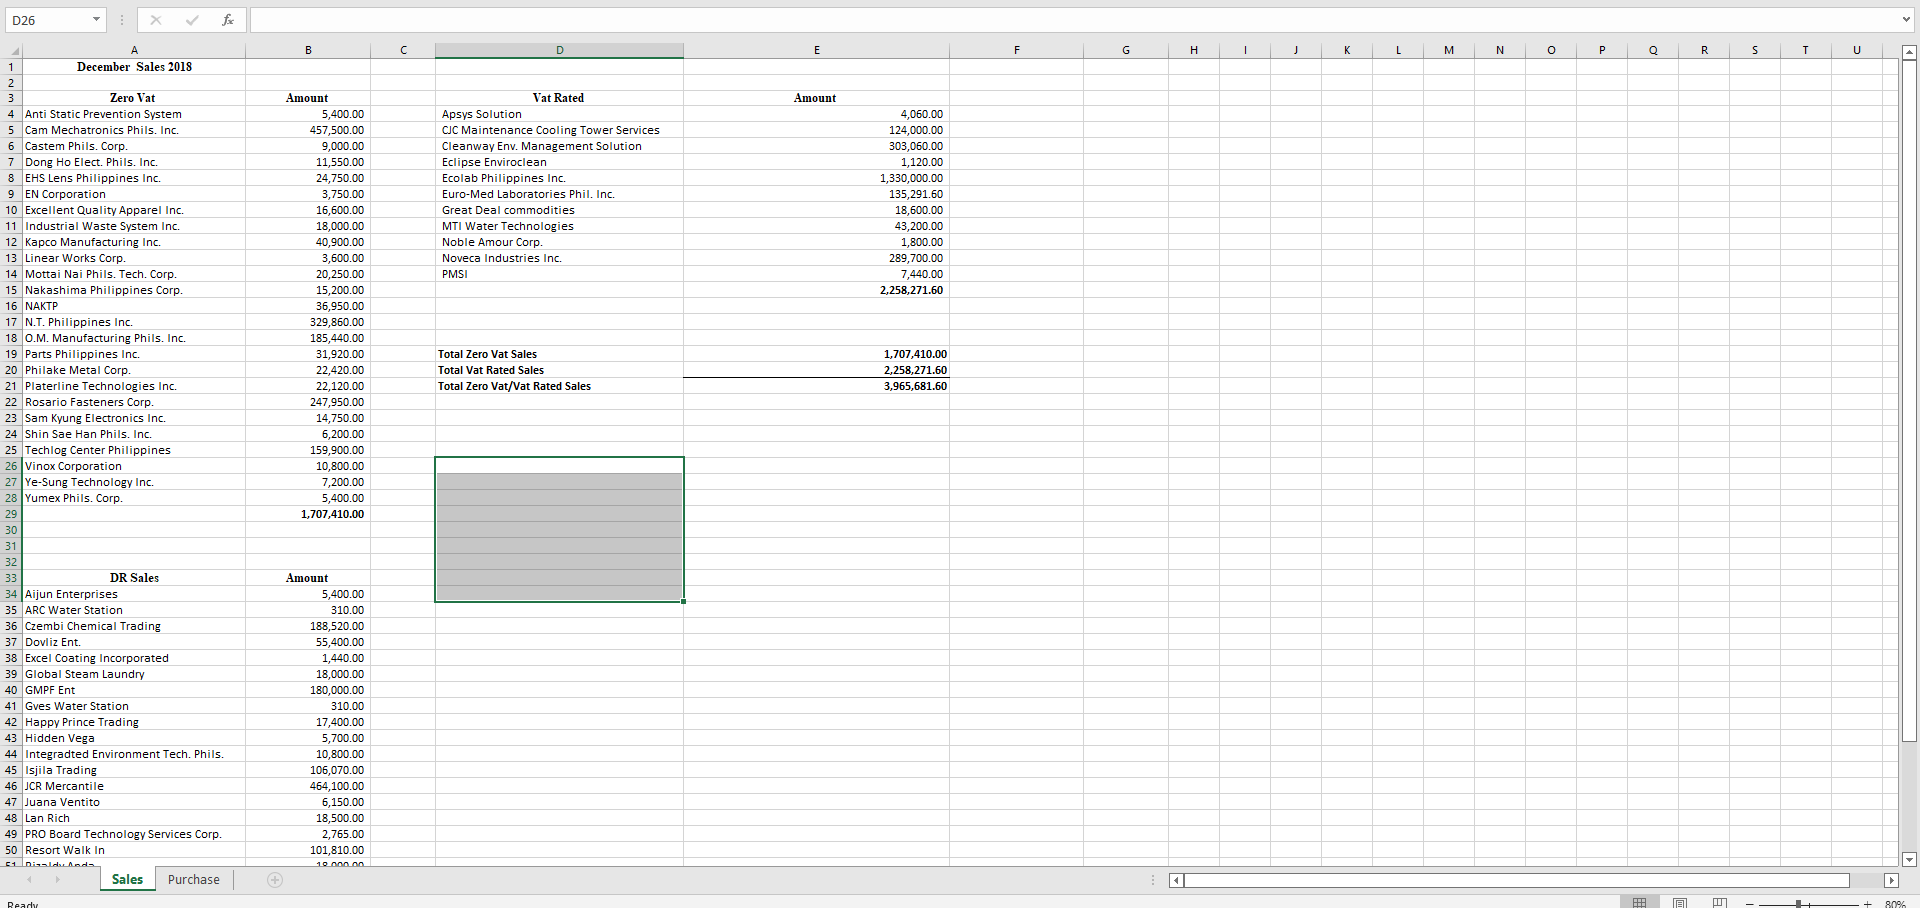Click the vertical scroll up arrow

click(x=1909, y=52)
